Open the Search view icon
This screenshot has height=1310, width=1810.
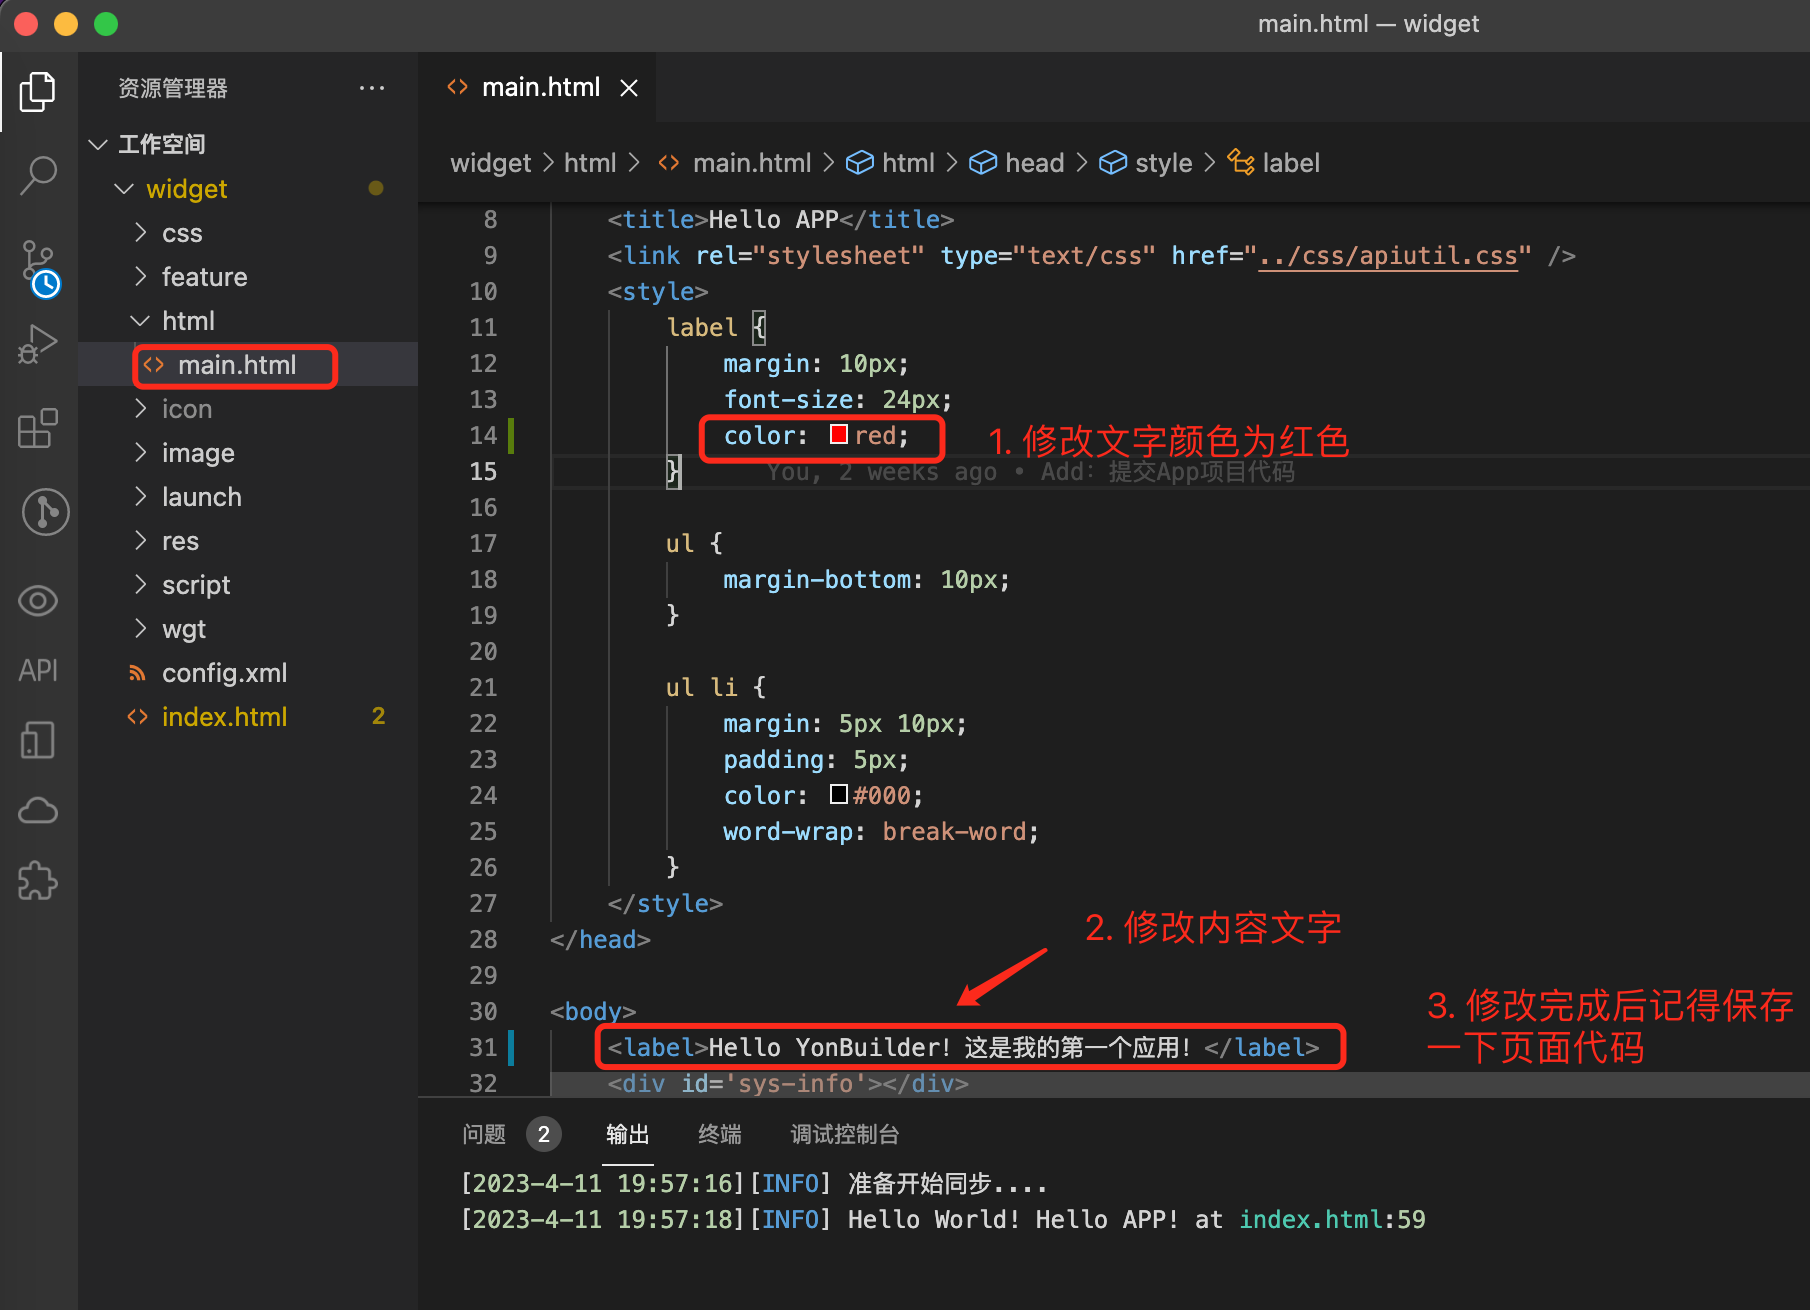[x=38, y=174]
